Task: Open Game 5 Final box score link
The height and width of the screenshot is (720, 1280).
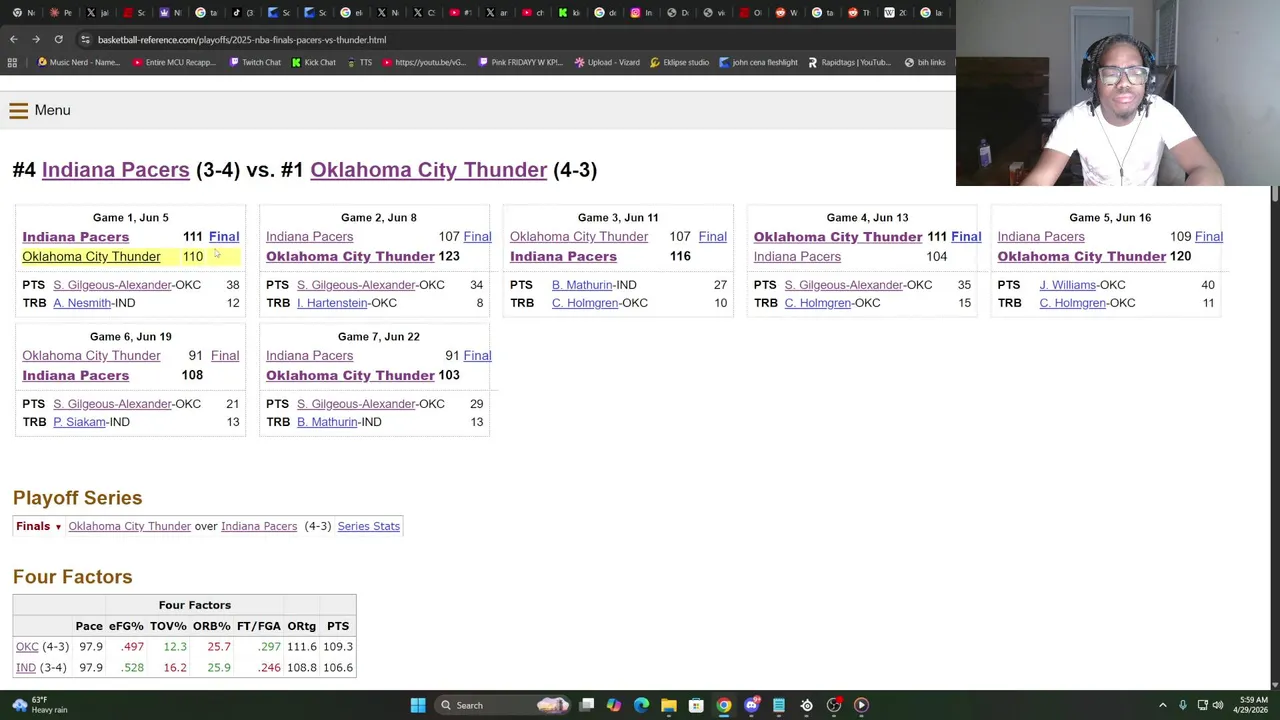Action: pos(1208,237)
